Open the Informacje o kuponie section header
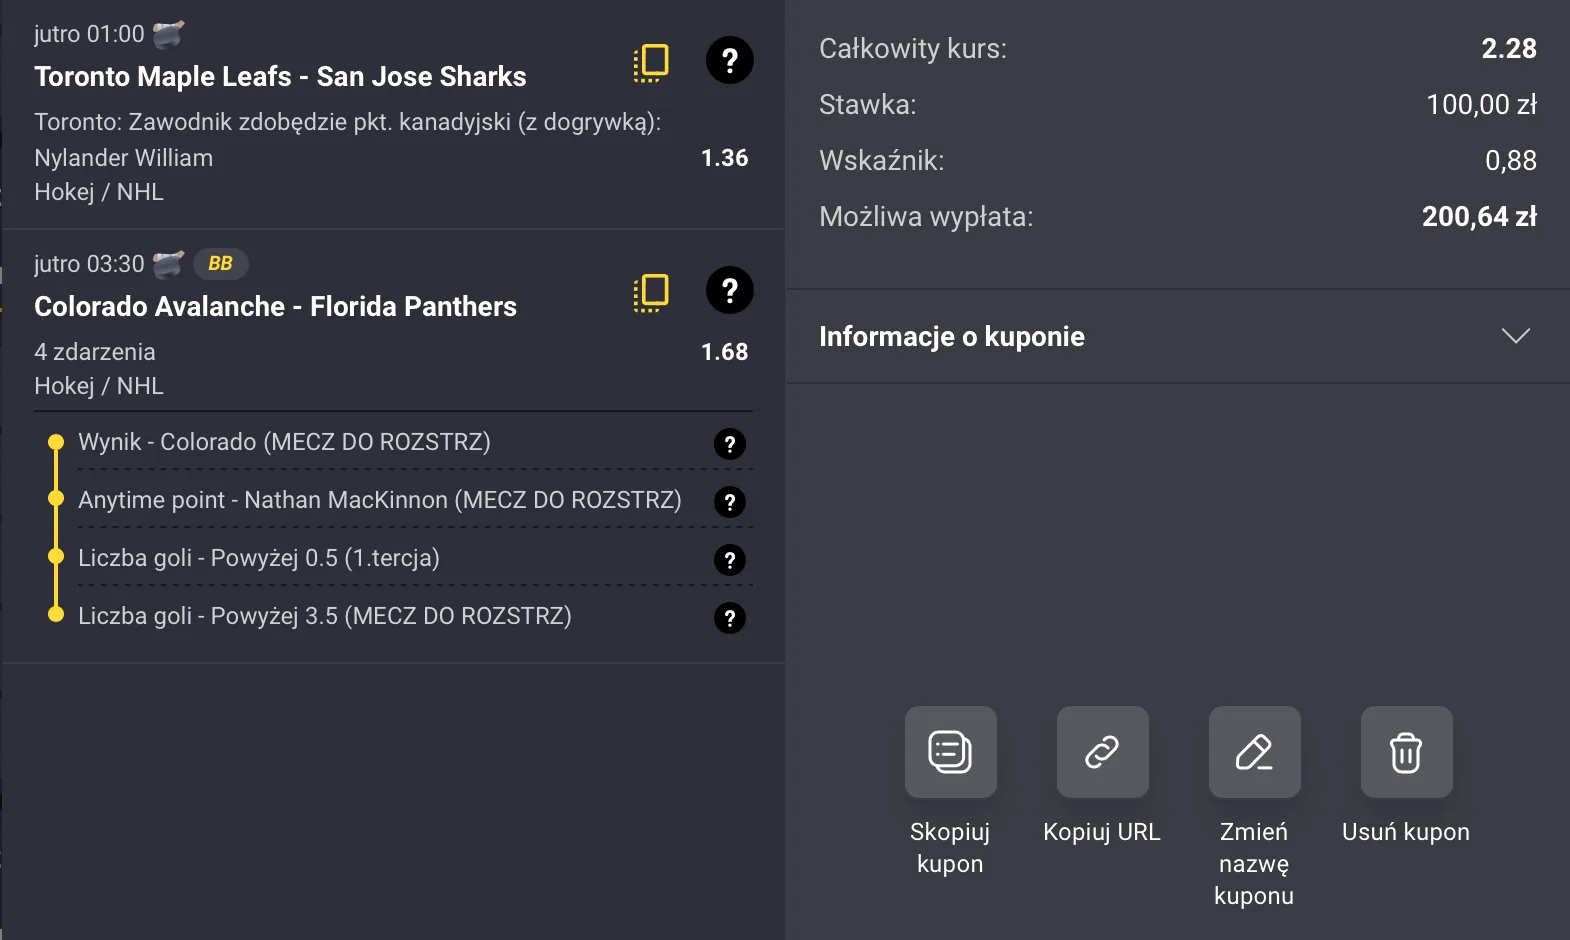This screenshot has height=940, width=1570. pos(1178,336)
